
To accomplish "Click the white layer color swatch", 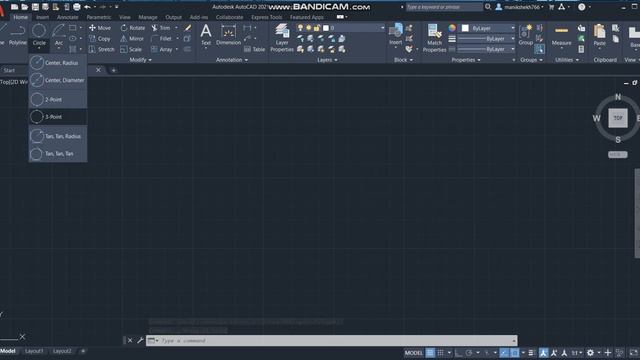I will 326,28.
